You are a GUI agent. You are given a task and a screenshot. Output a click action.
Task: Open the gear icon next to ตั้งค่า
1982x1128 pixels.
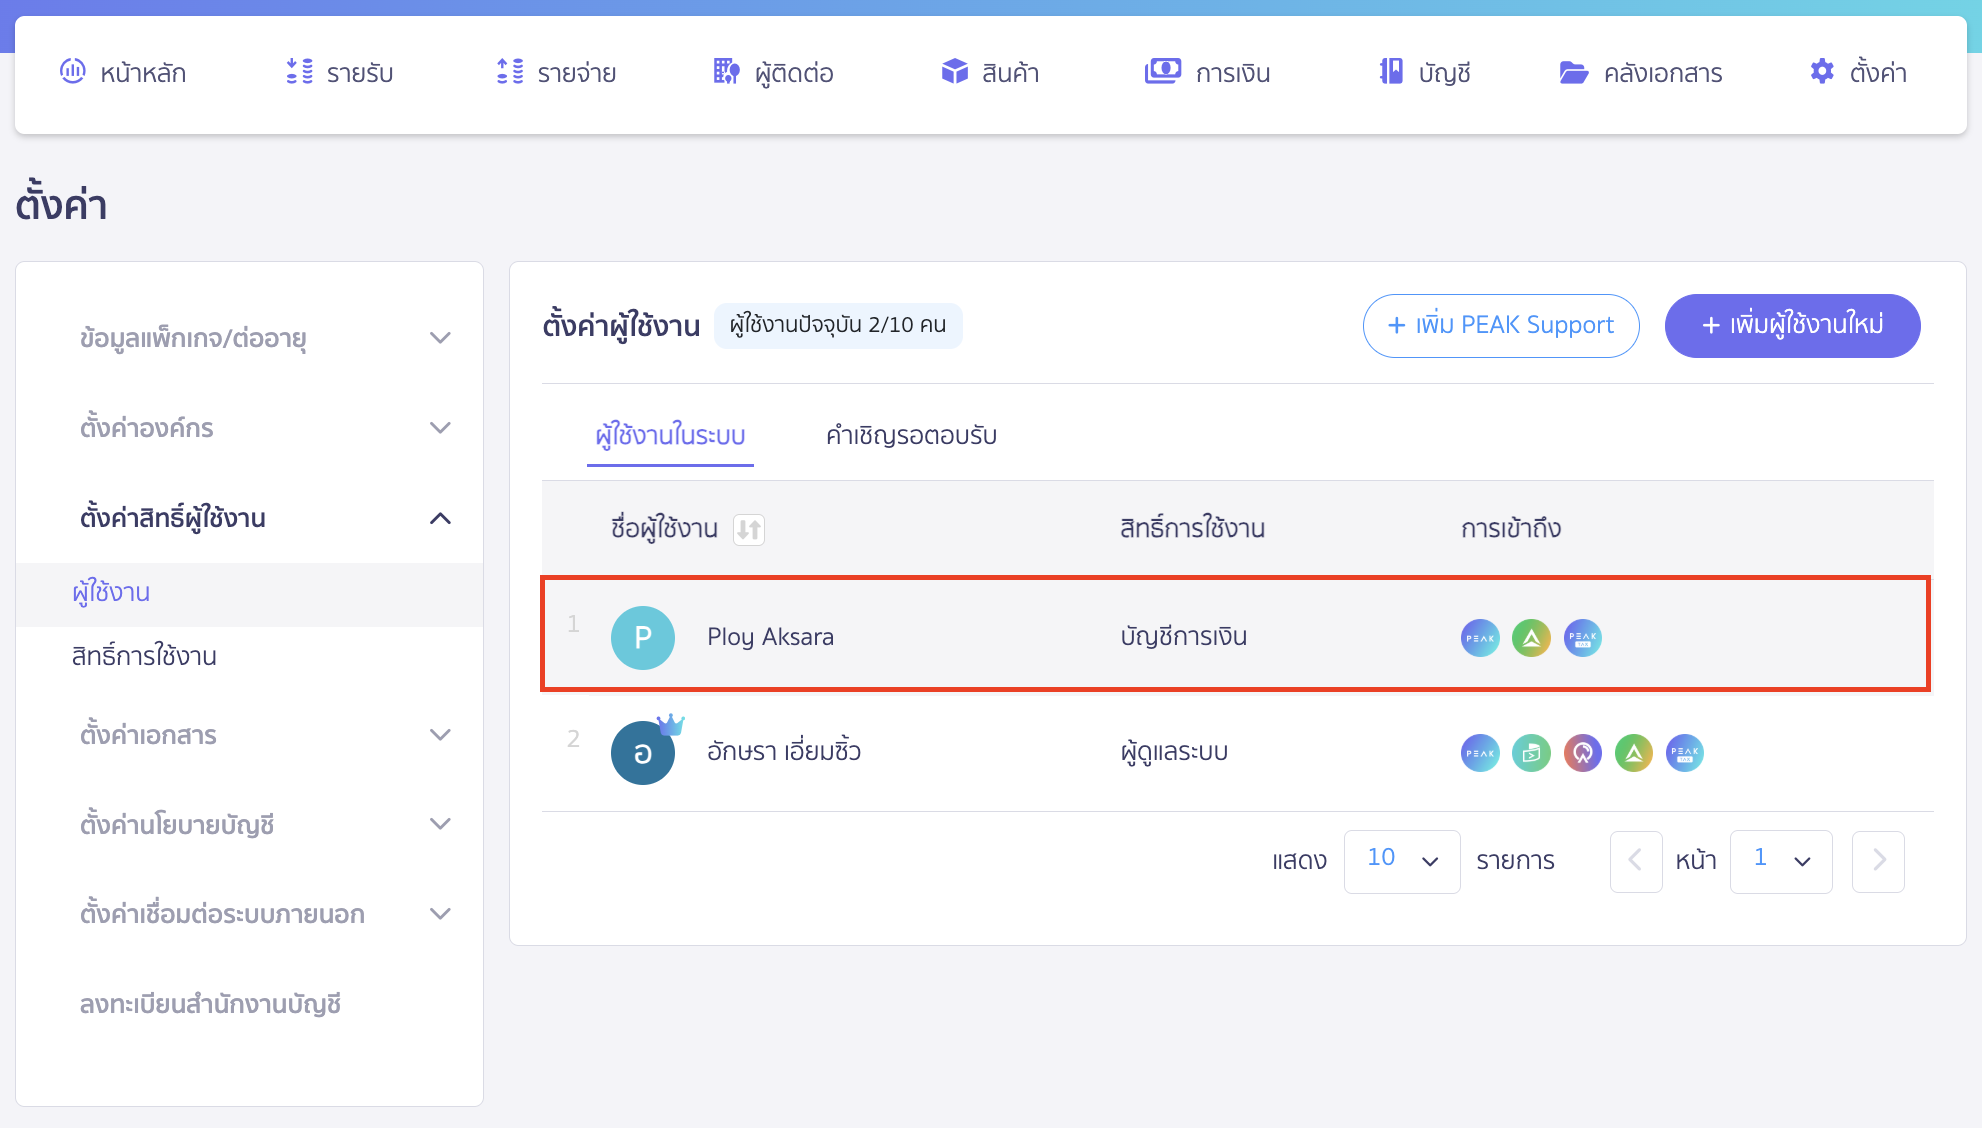(1821, 71)
